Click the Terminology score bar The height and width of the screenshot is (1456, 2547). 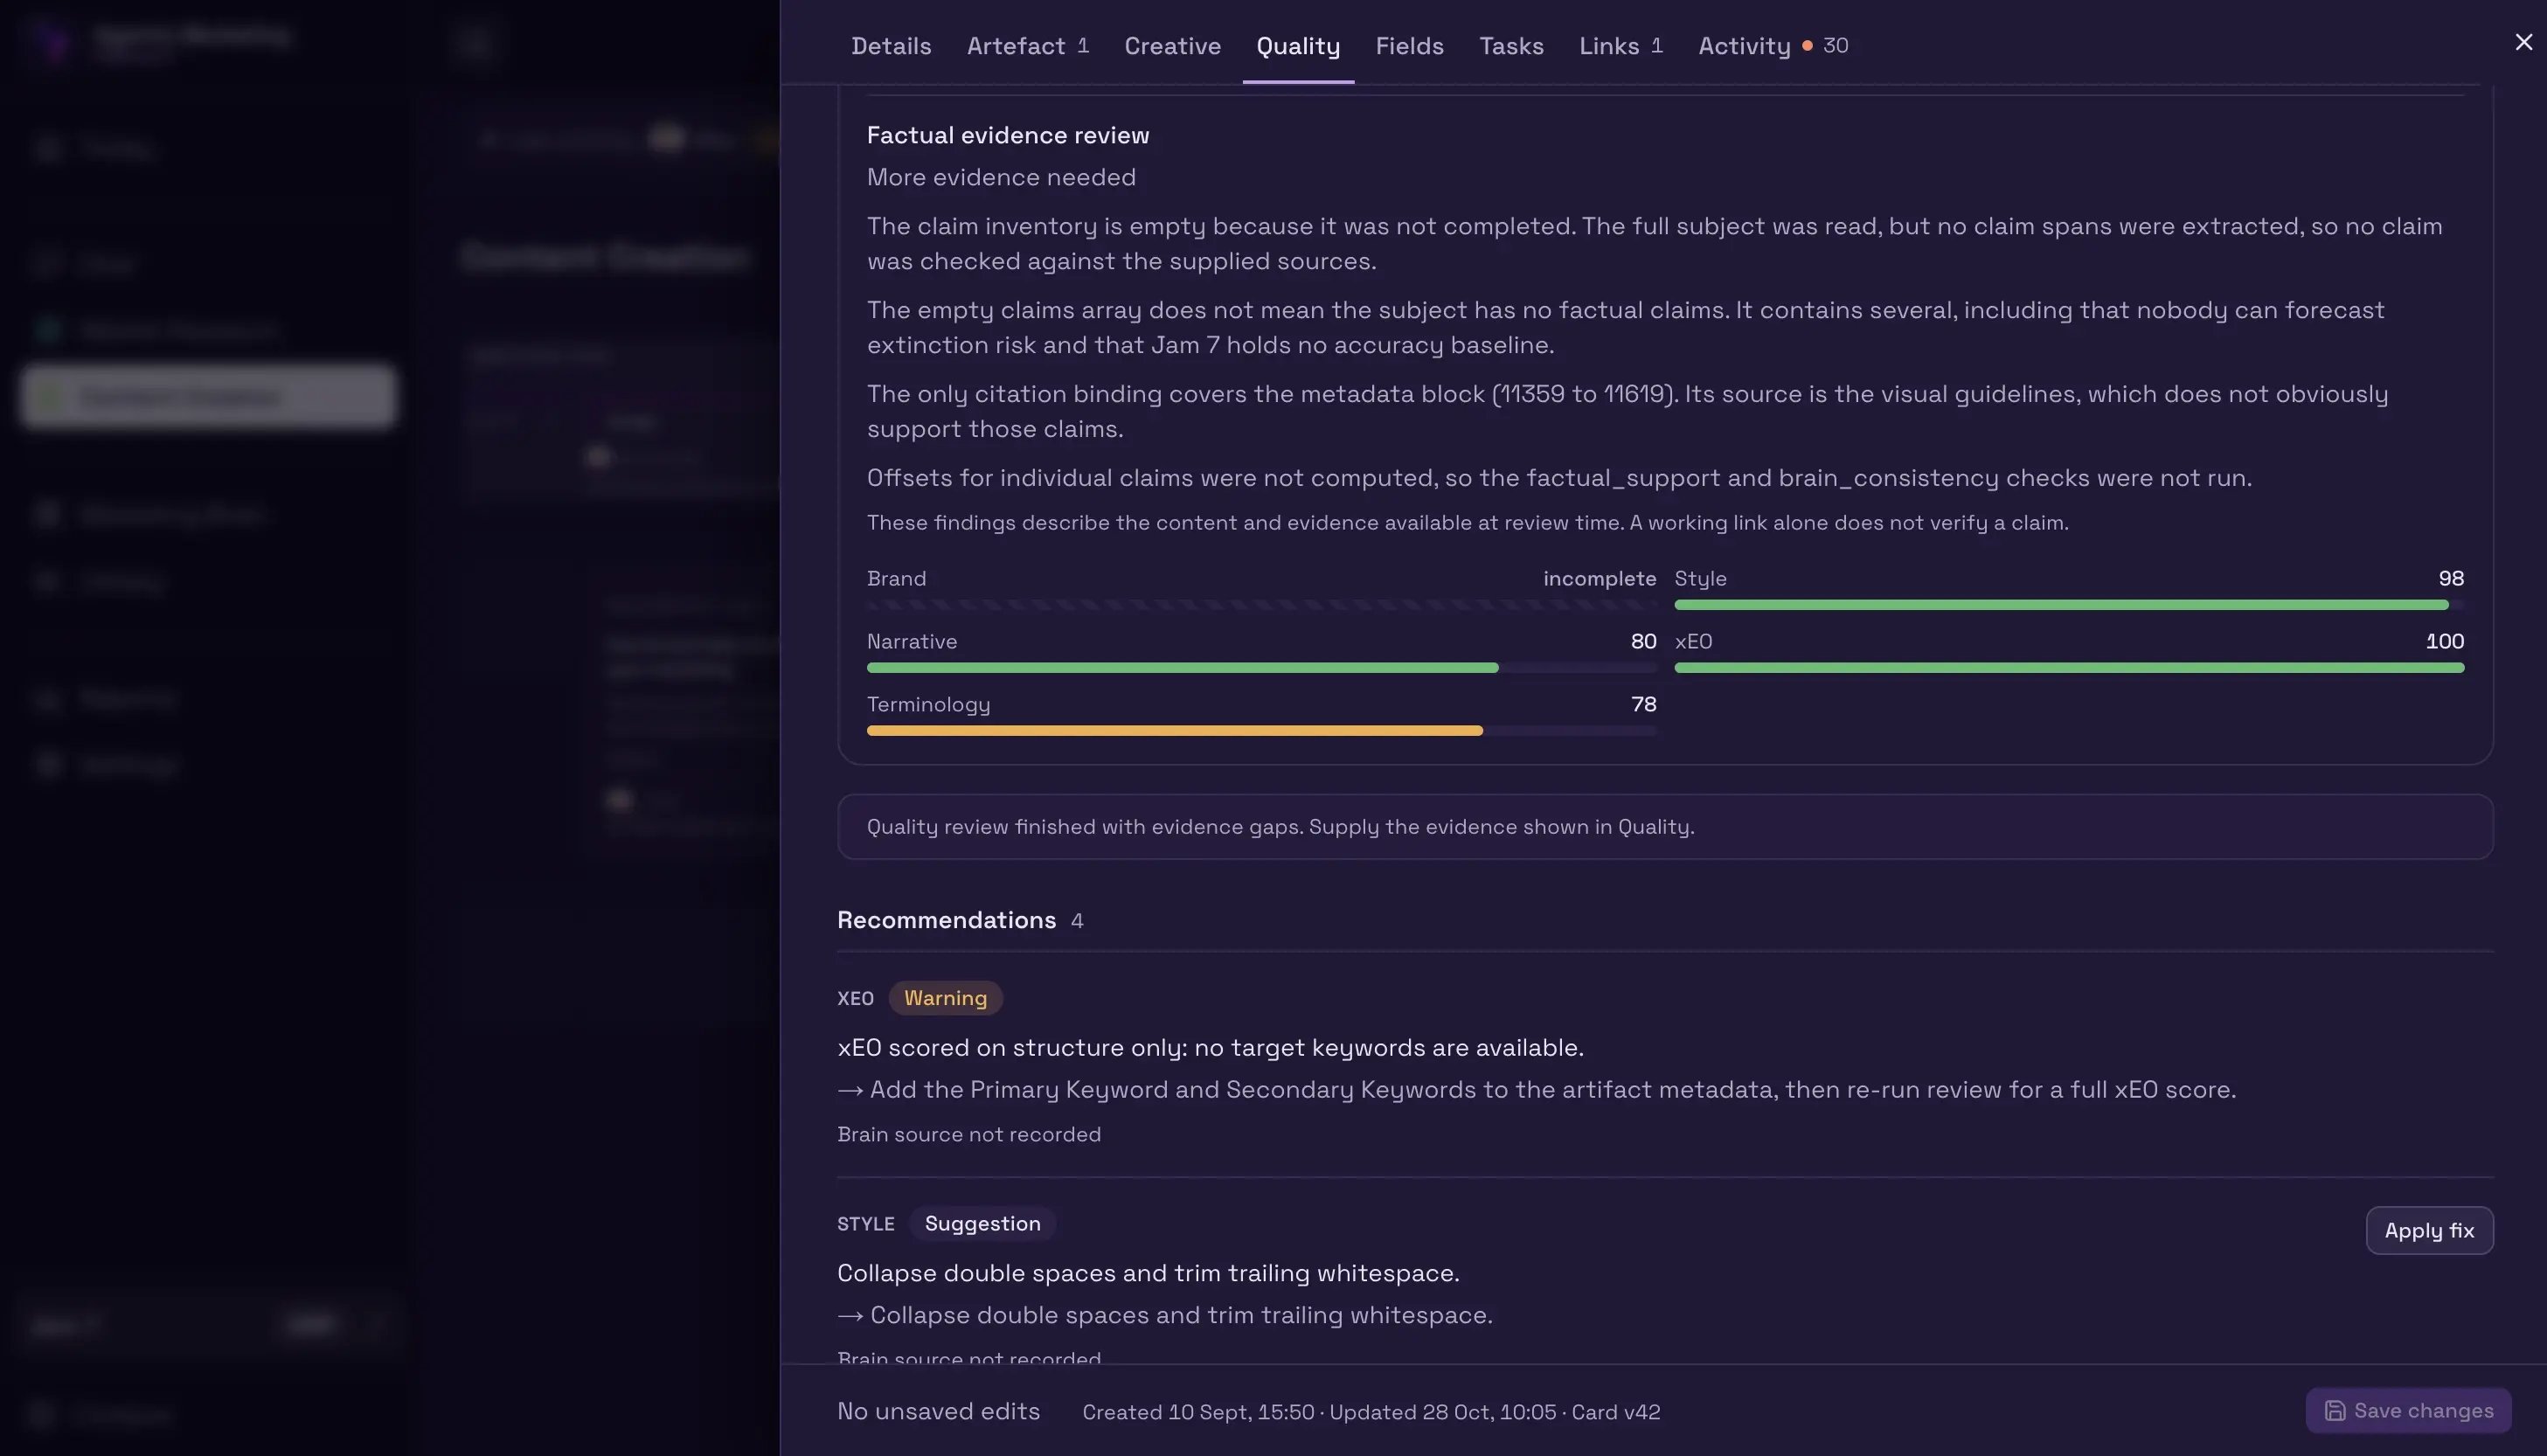(1261, 731)
